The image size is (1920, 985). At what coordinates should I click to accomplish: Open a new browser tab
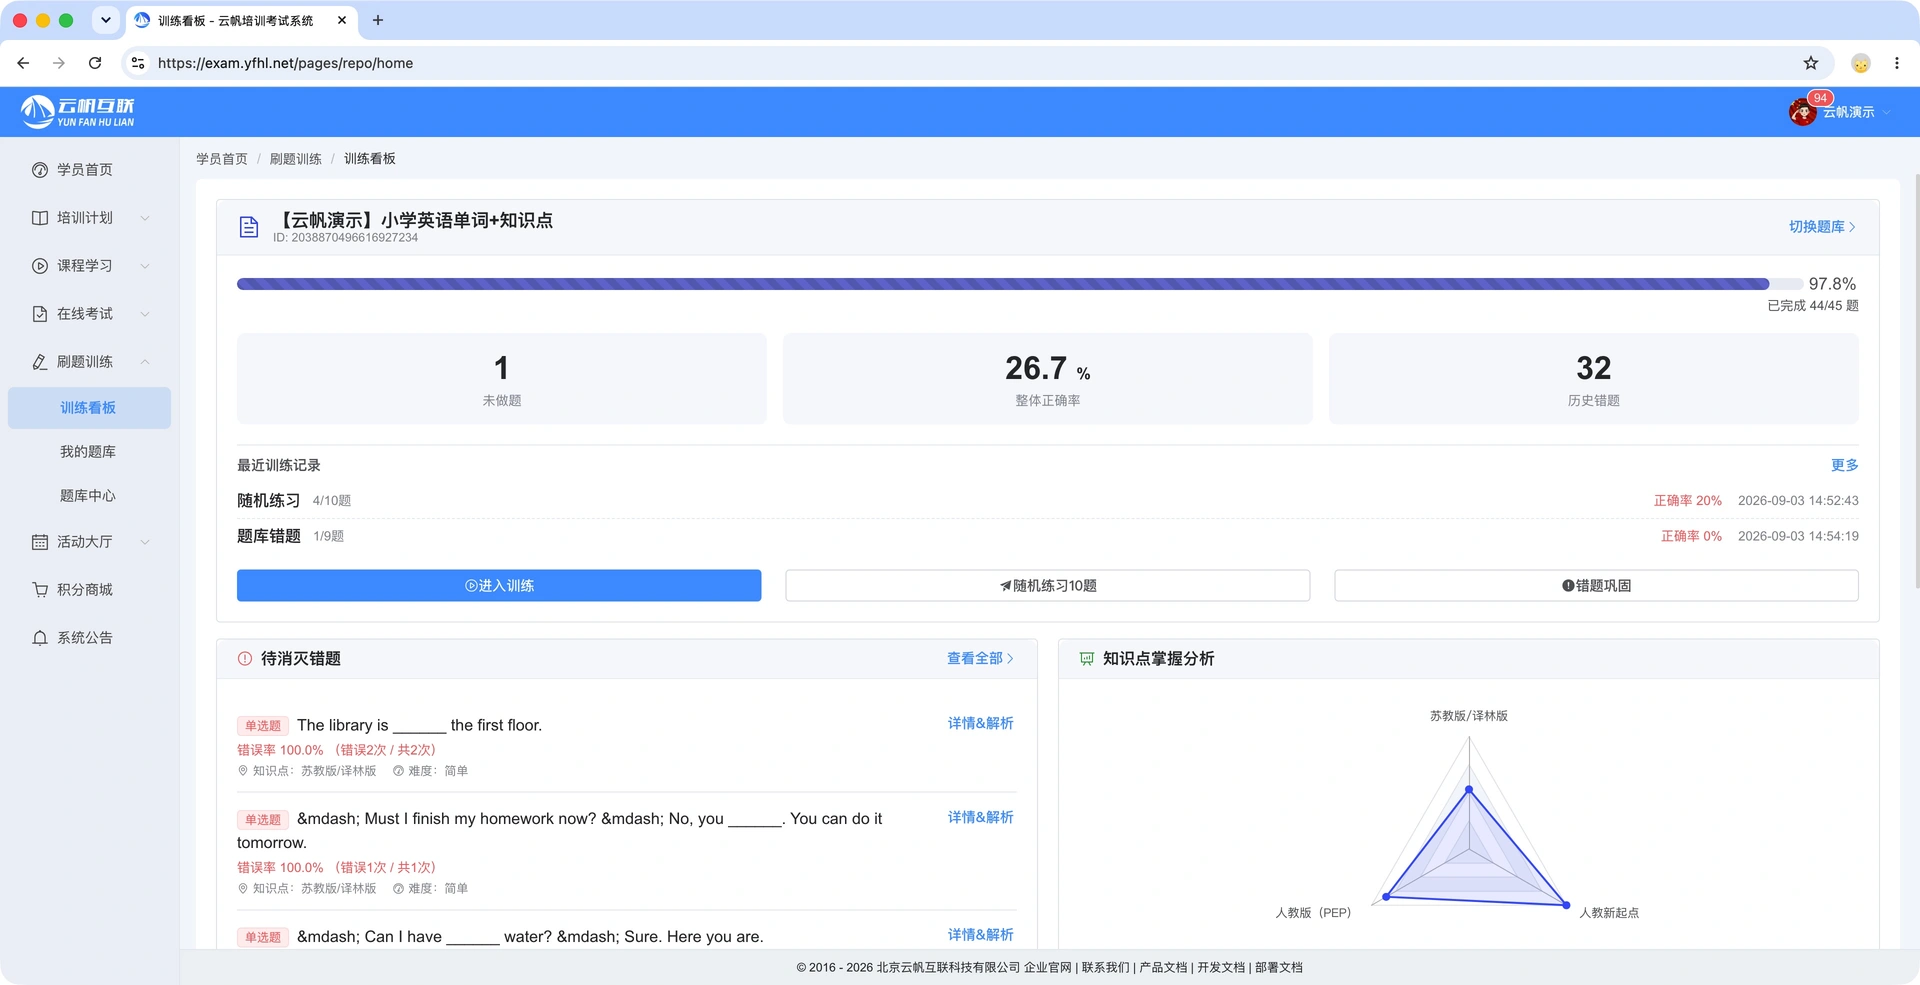tap(378, 20)
